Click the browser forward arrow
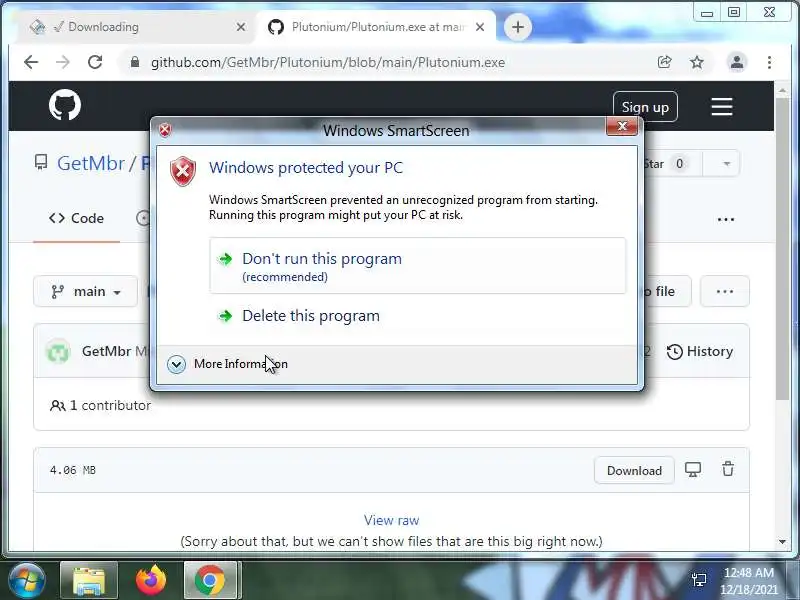800x600 pixels. [63, 62]
